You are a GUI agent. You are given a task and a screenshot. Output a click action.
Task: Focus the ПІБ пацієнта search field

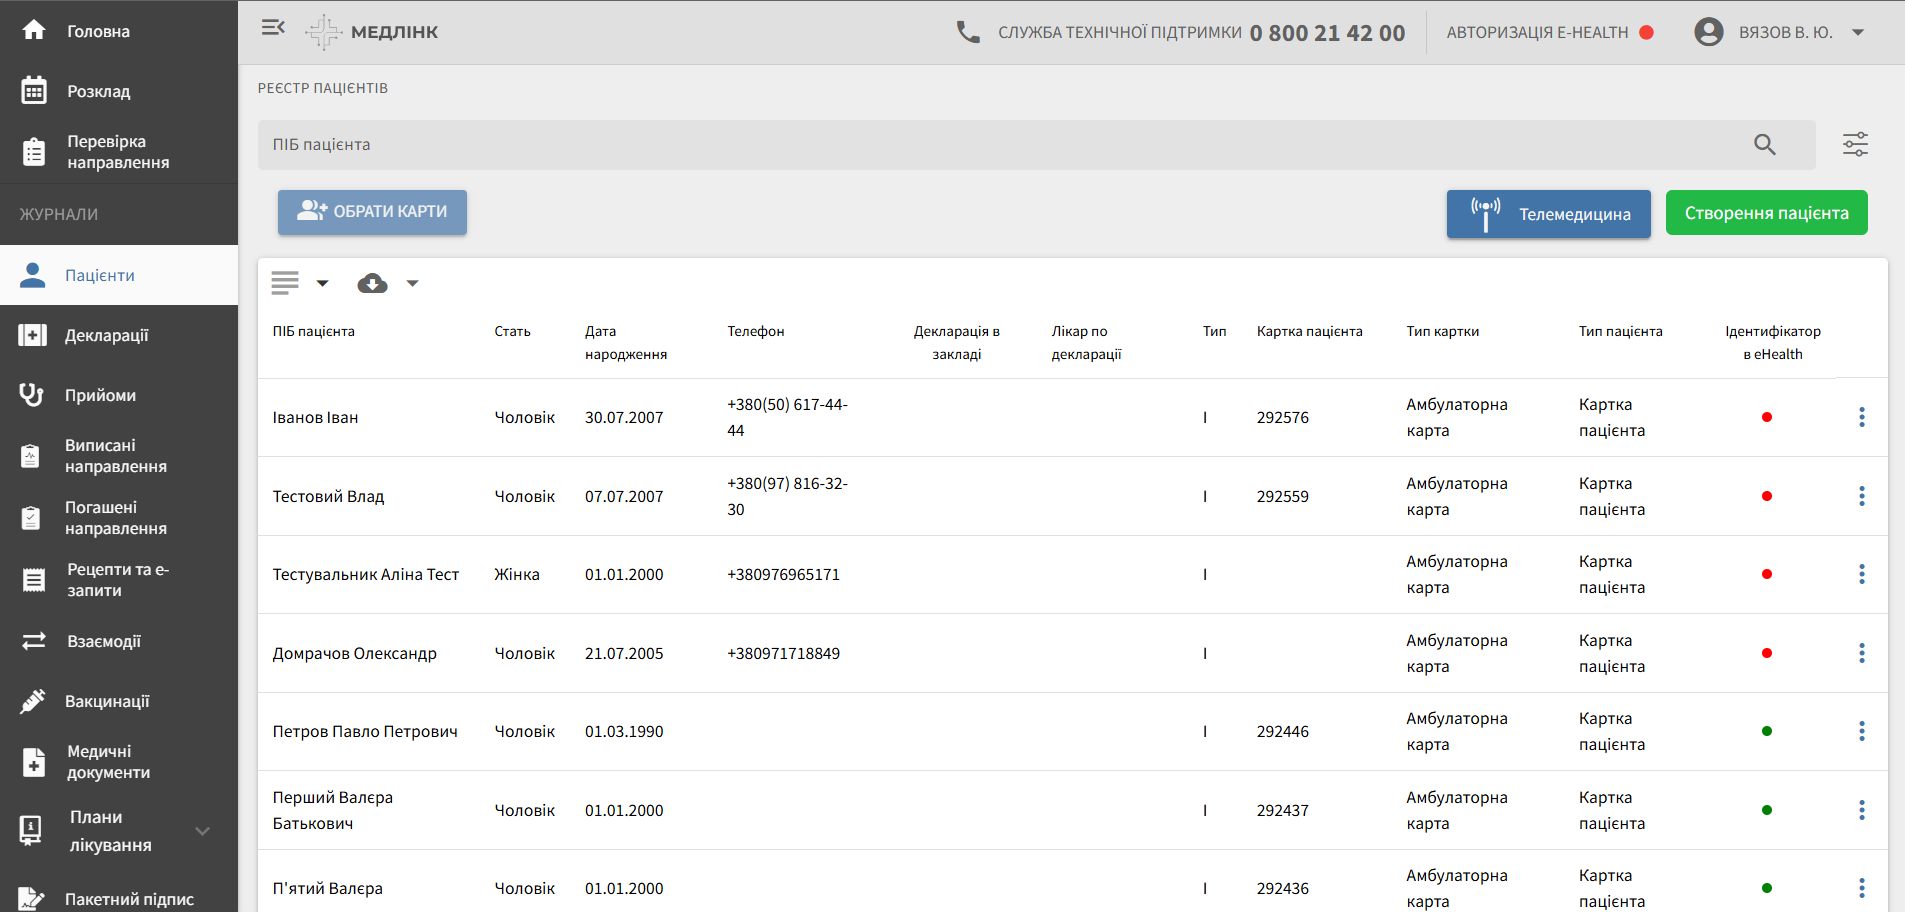[x=1000, y=145]
